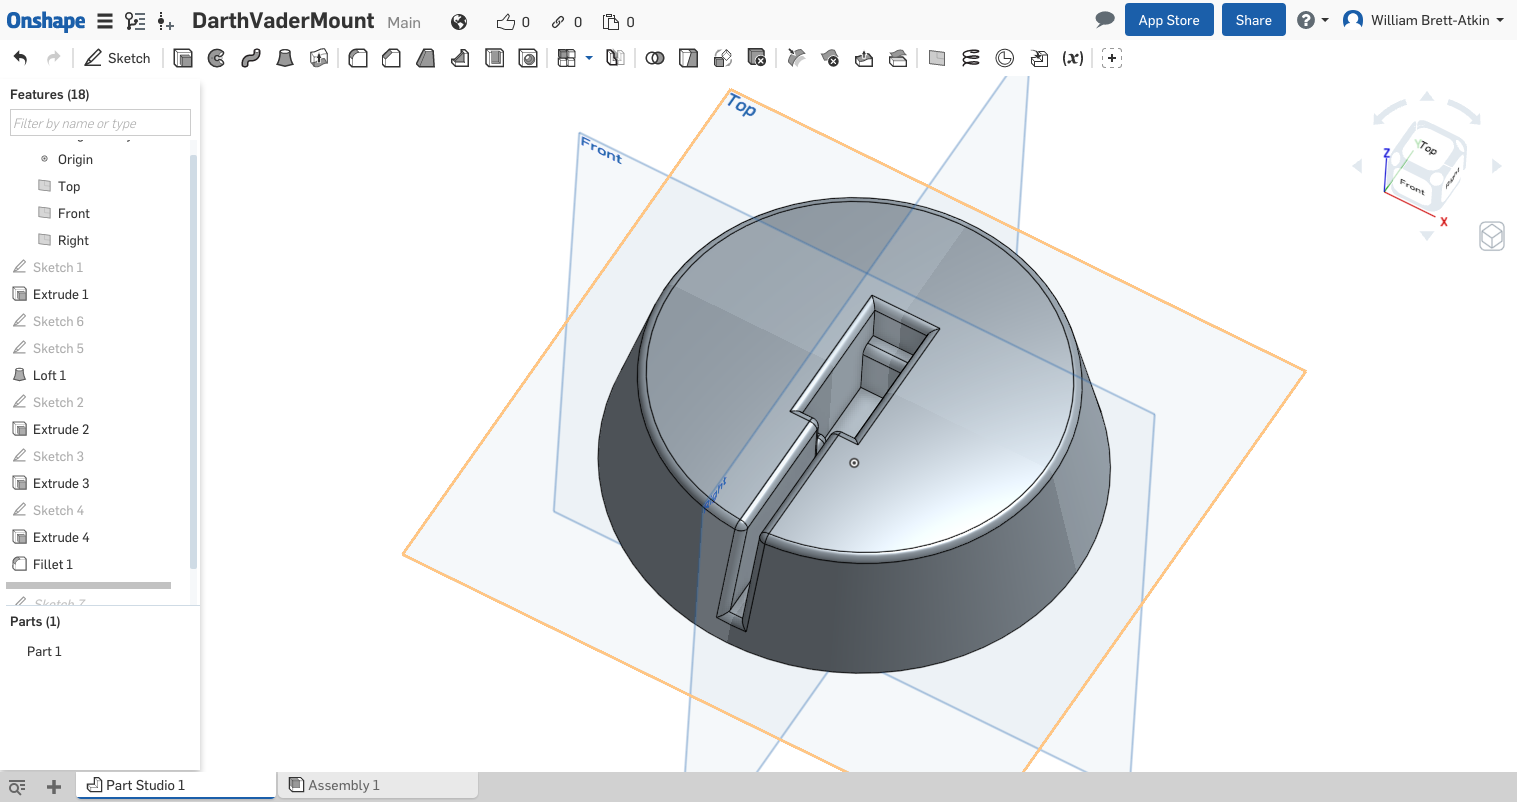The height and width of the screenshot is (802, 1517).
Task: Switch to the Part Studio 1 tab
Action: click(x=176, y=785)
